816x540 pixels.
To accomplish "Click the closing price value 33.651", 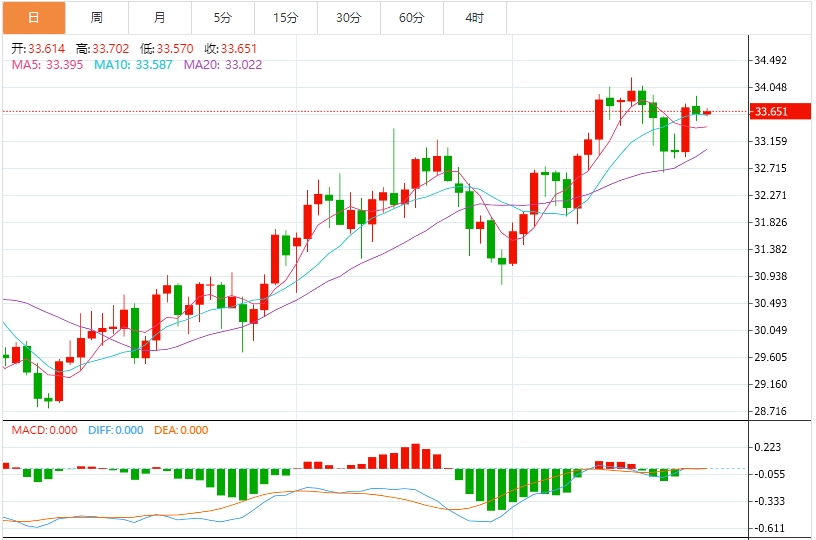I will (239, 49).
